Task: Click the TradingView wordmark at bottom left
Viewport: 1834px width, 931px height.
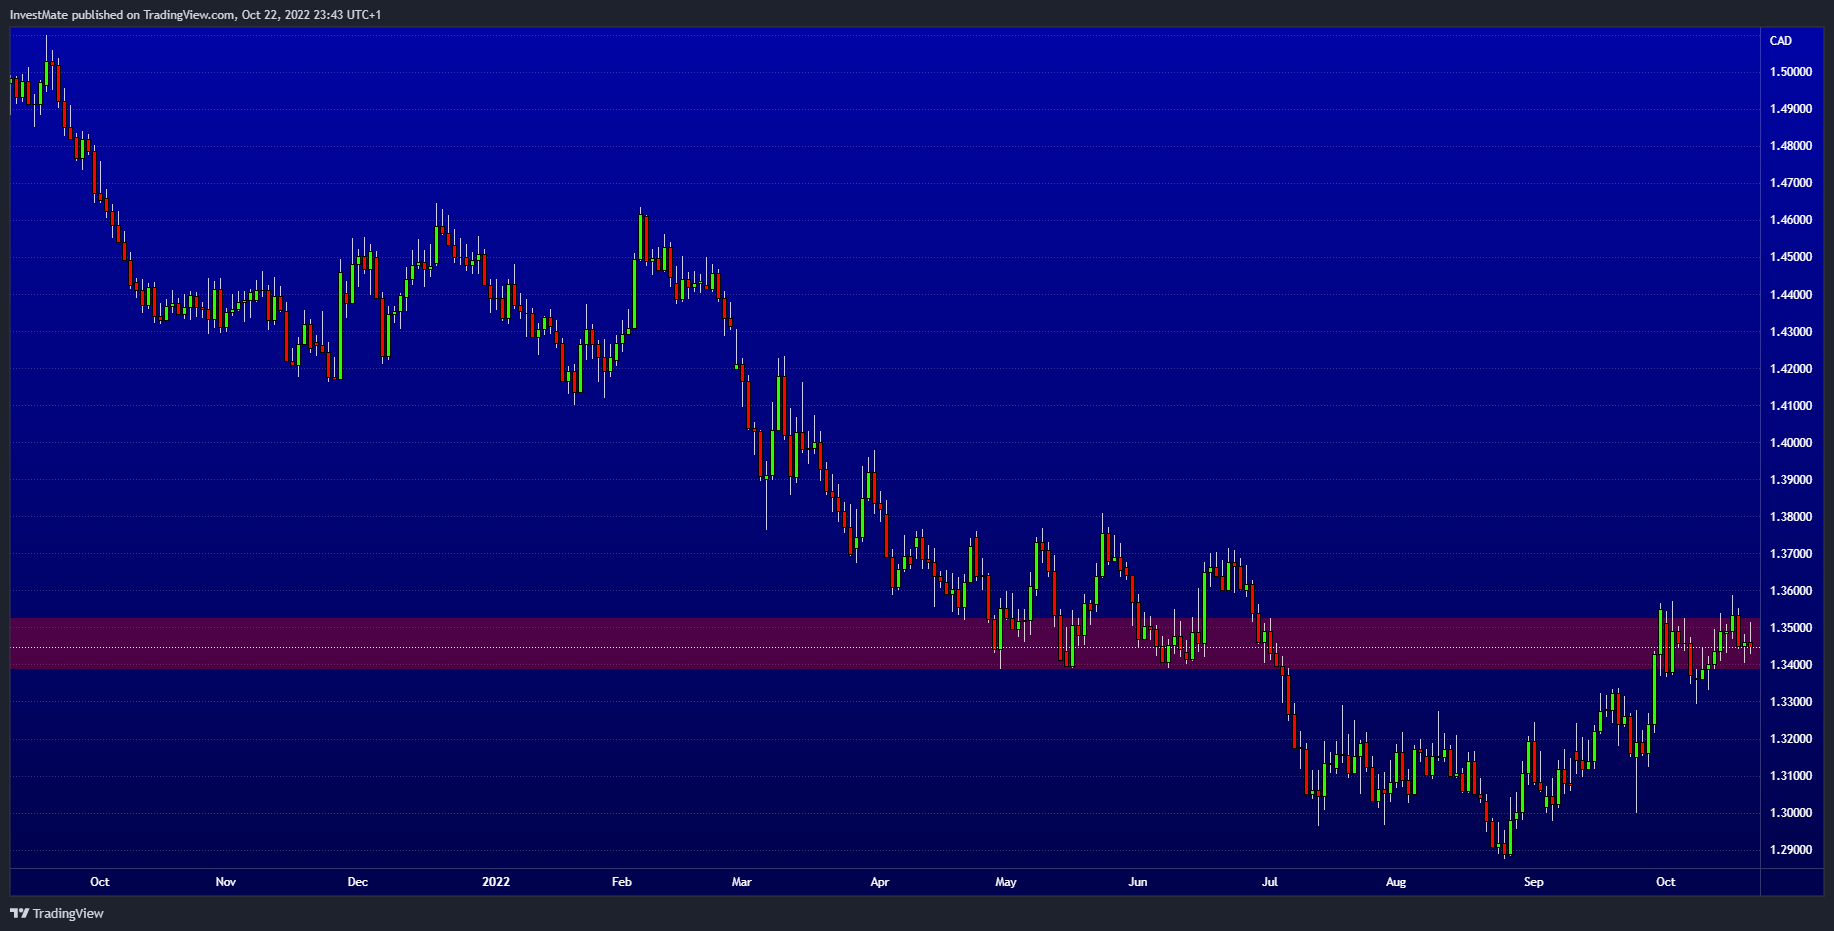Action: pyautogui.click(x=68, y=913)
